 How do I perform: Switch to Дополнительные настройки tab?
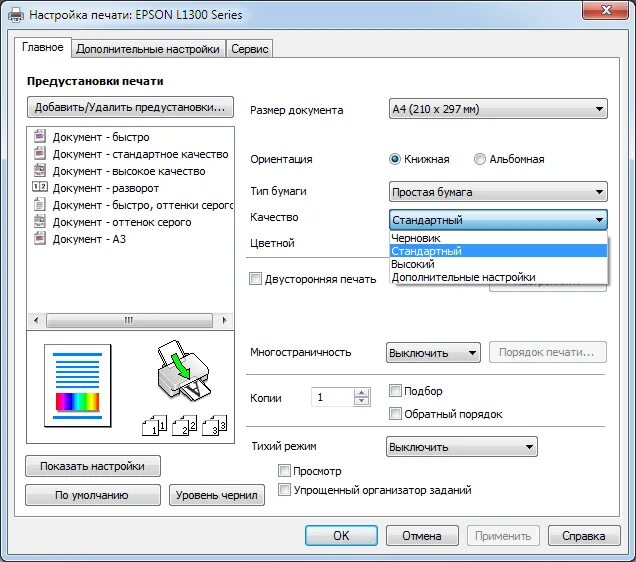click(148, 49)
